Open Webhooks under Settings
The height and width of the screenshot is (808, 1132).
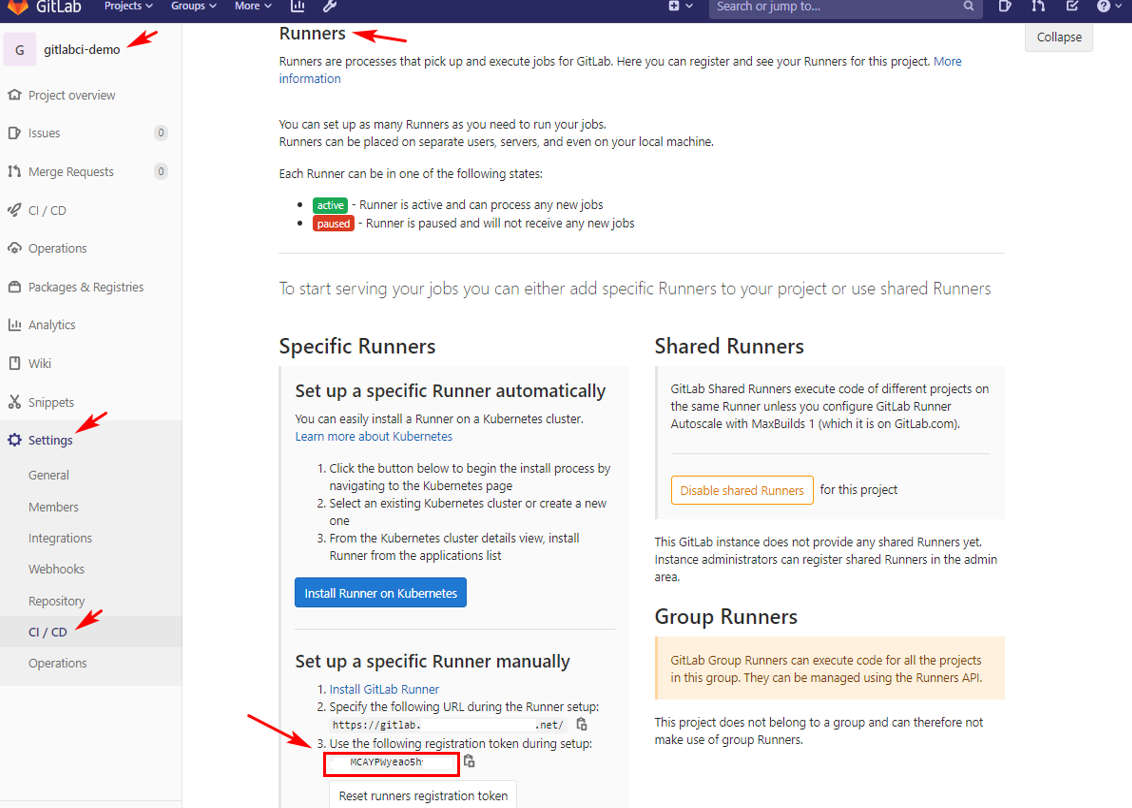56,569
